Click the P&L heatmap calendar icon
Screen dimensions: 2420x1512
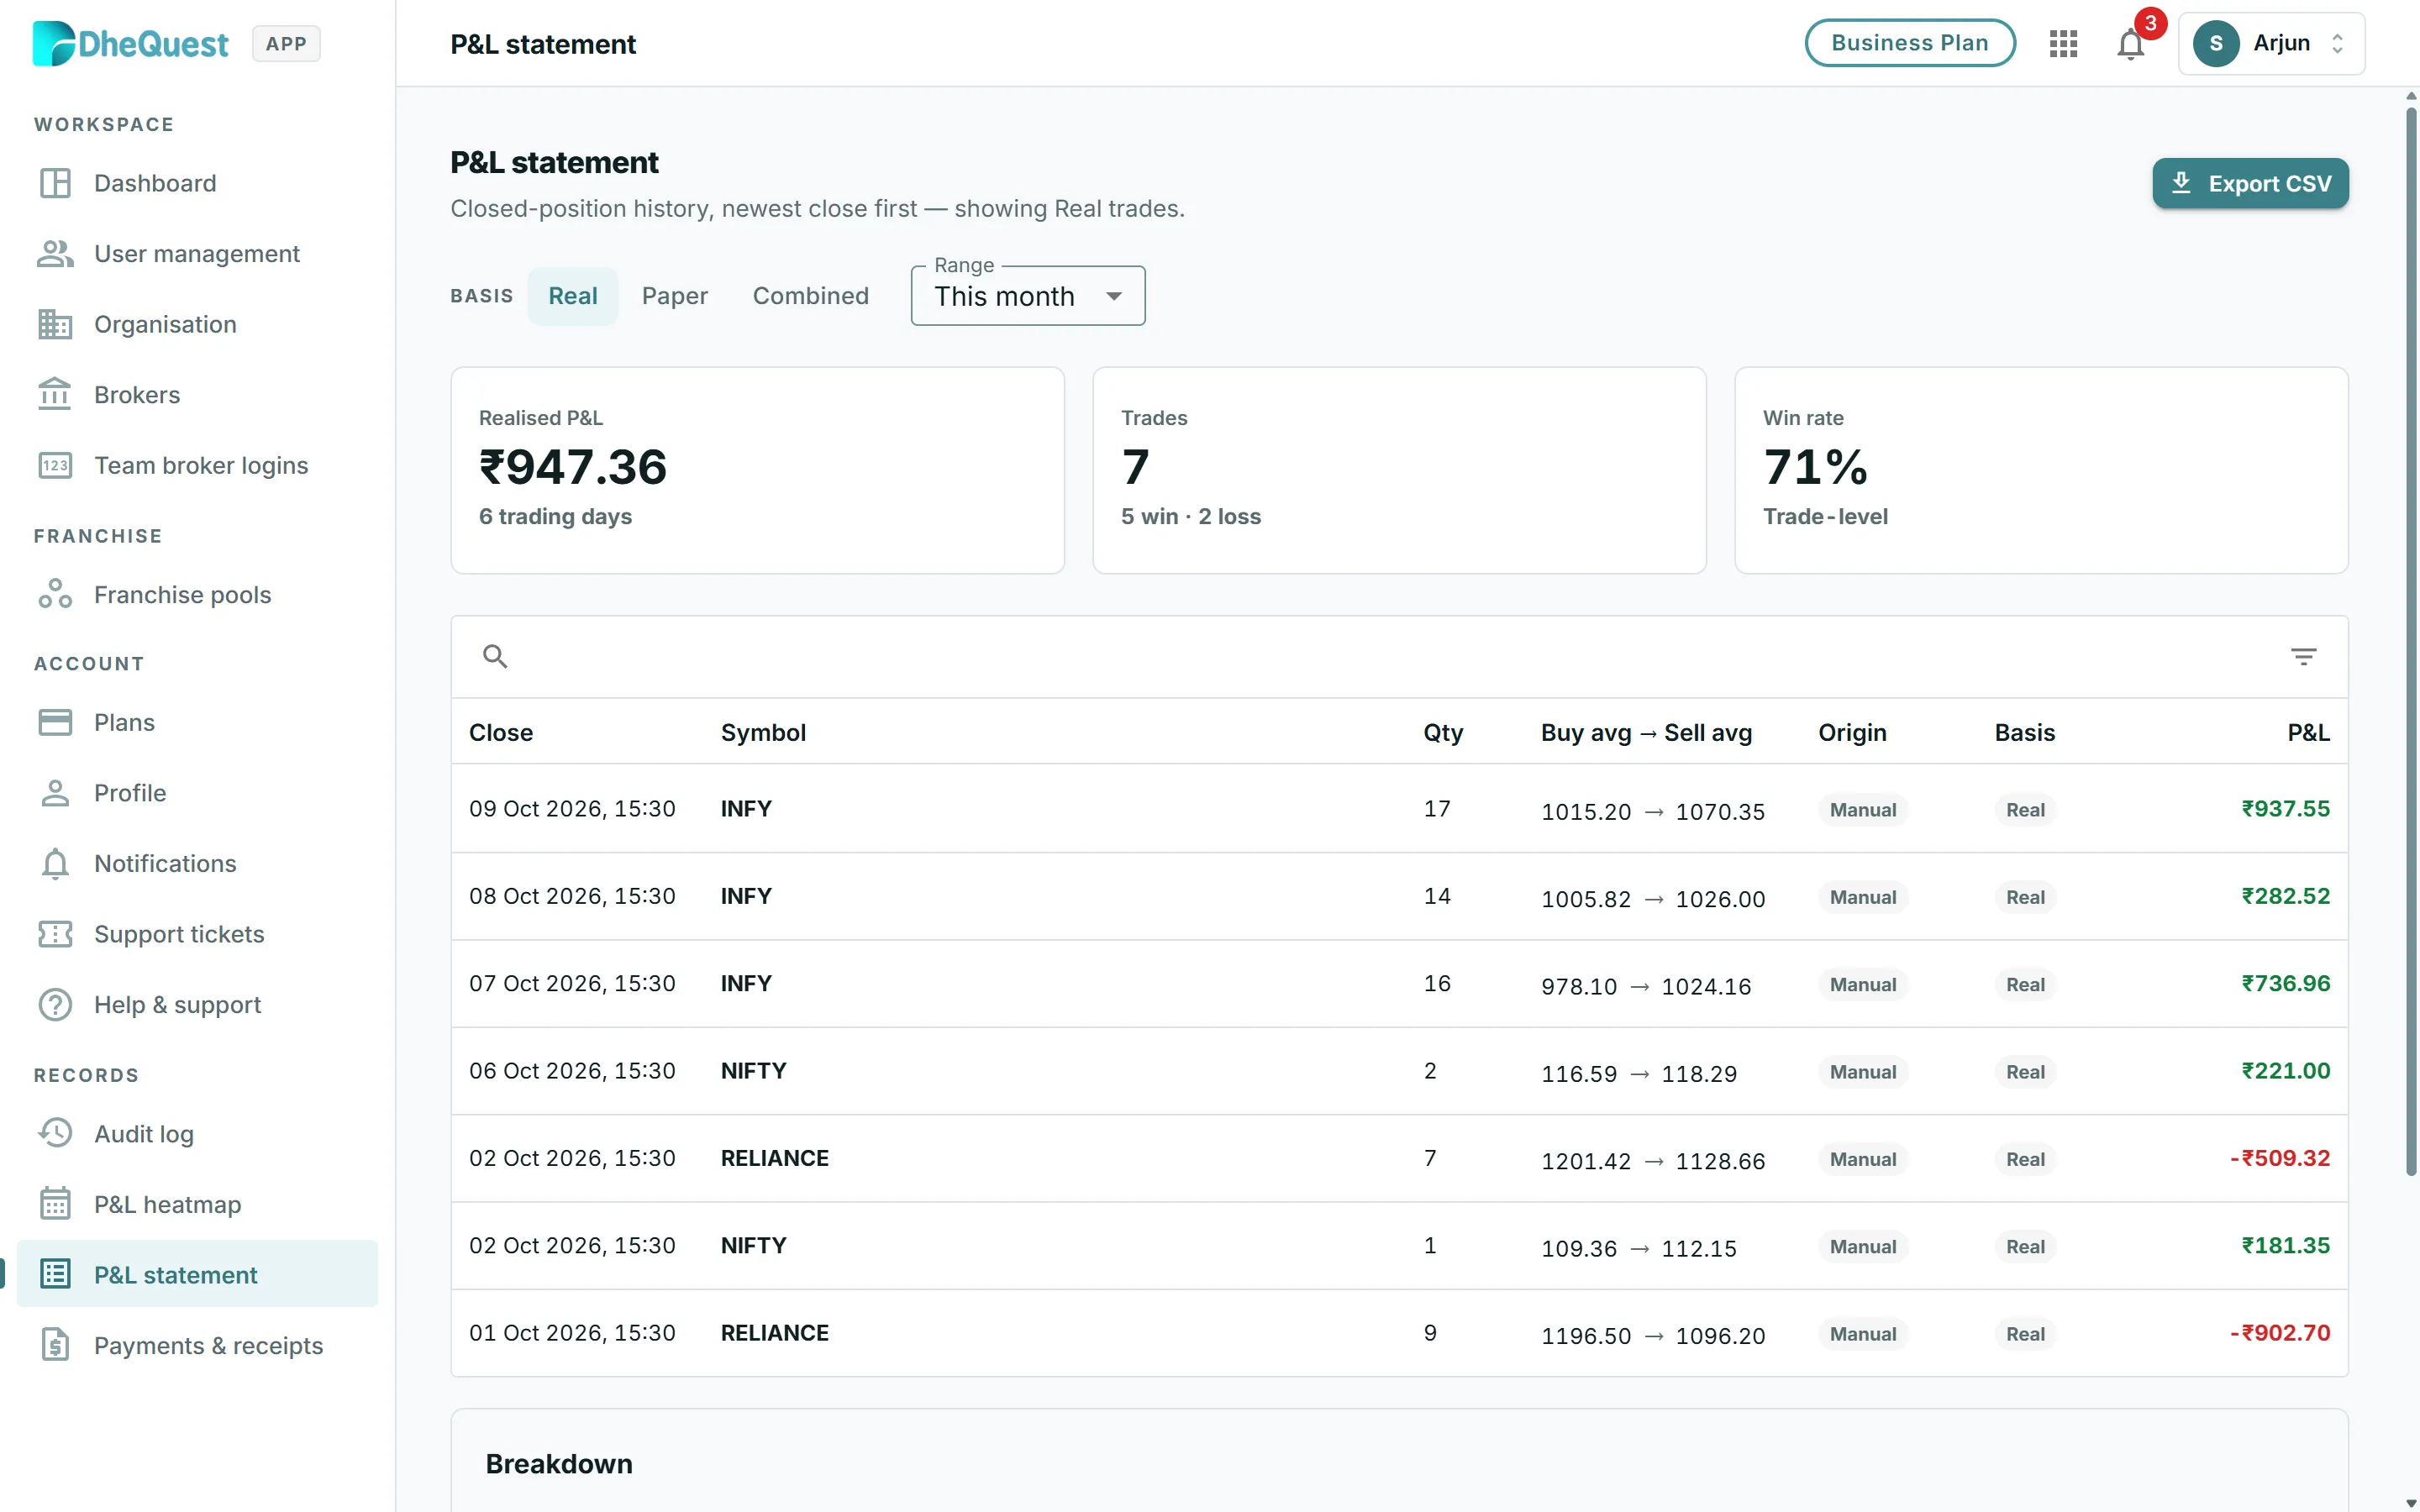point(55,1204)
